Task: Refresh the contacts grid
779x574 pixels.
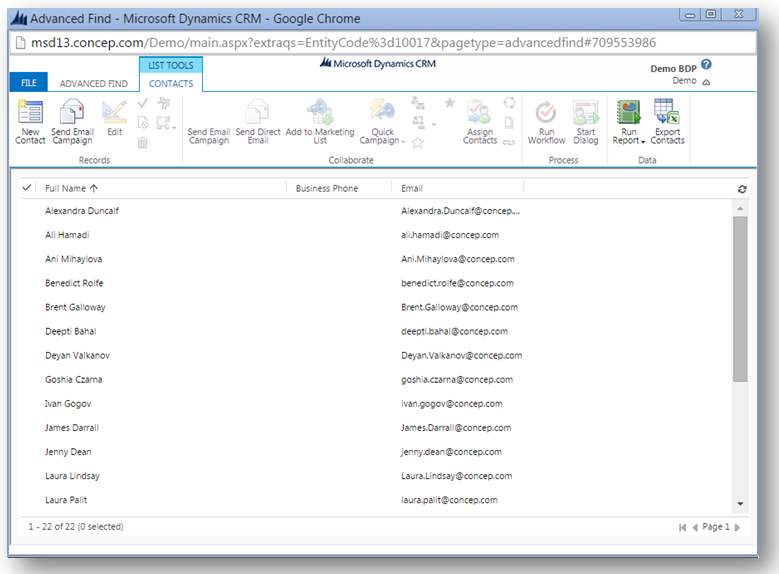Action: [x=742, y=189]
